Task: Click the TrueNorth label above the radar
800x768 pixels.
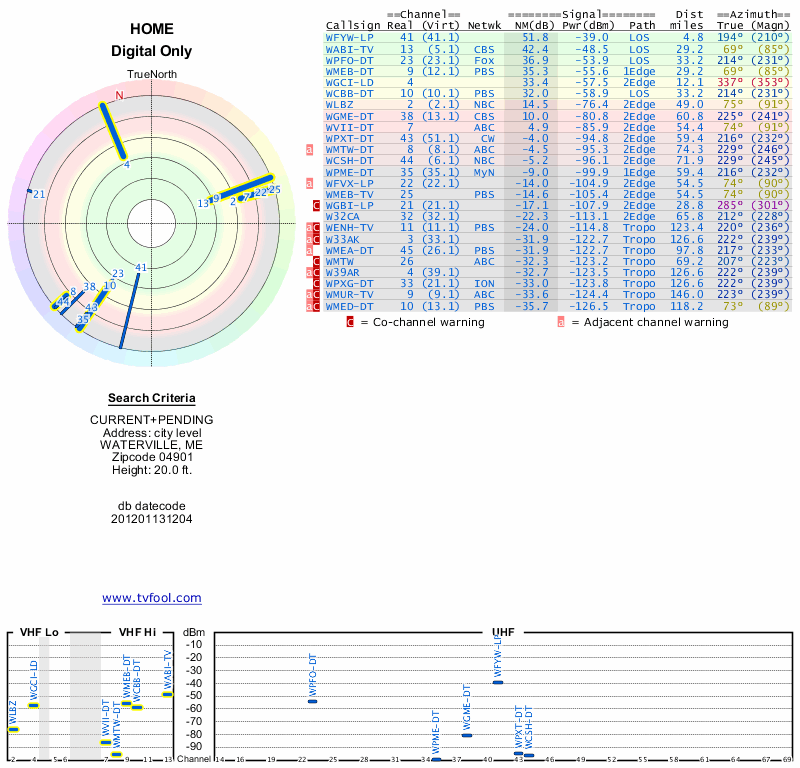Action: click(151, 76)
